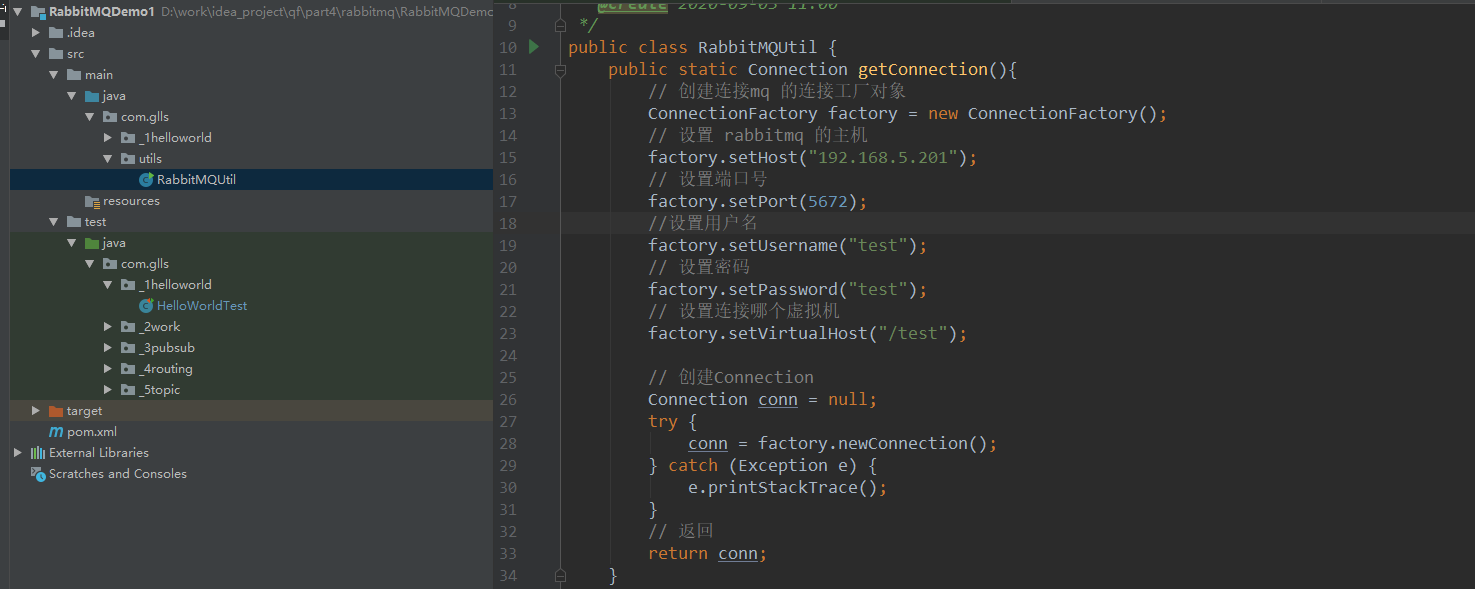Click the RabbitMQDemo1 module folder icon
Viewport: 1475px width, 589px height.
(x=39, y=12)
